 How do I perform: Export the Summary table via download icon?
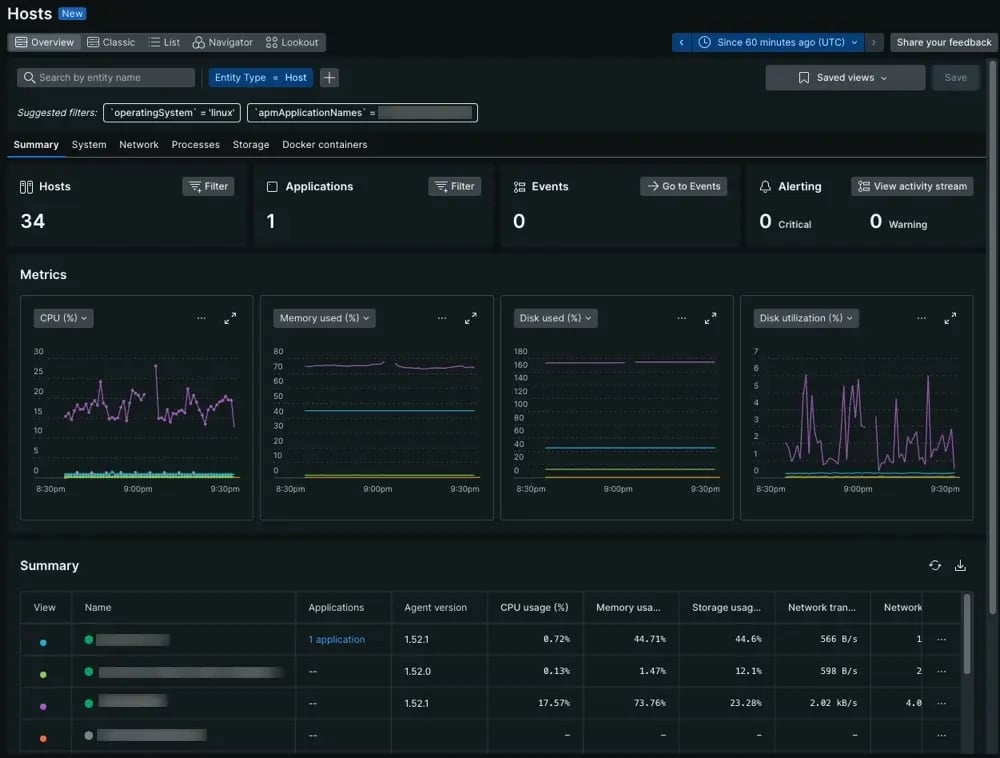960,565
